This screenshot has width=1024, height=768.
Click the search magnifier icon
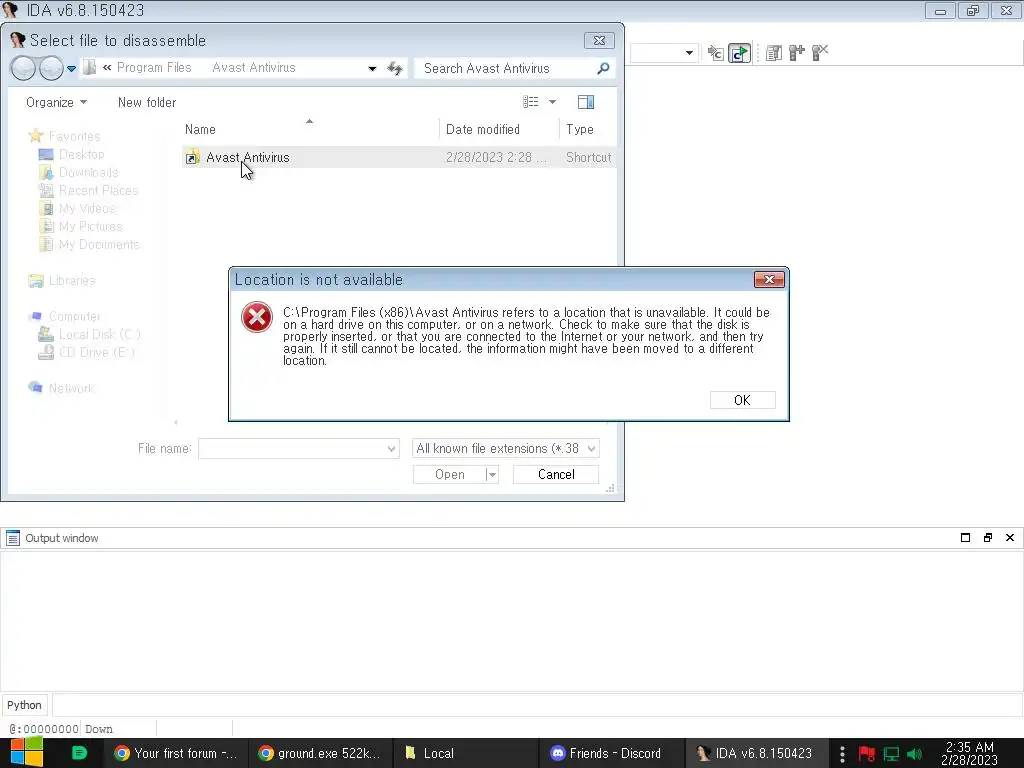click(x=603, y=68)
